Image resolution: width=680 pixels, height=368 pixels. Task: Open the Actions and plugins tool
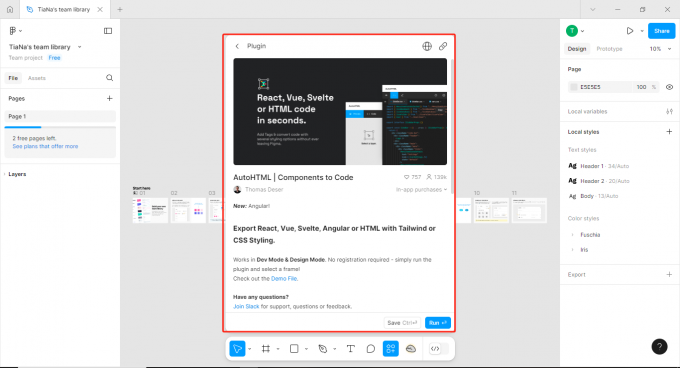(391, 348)
